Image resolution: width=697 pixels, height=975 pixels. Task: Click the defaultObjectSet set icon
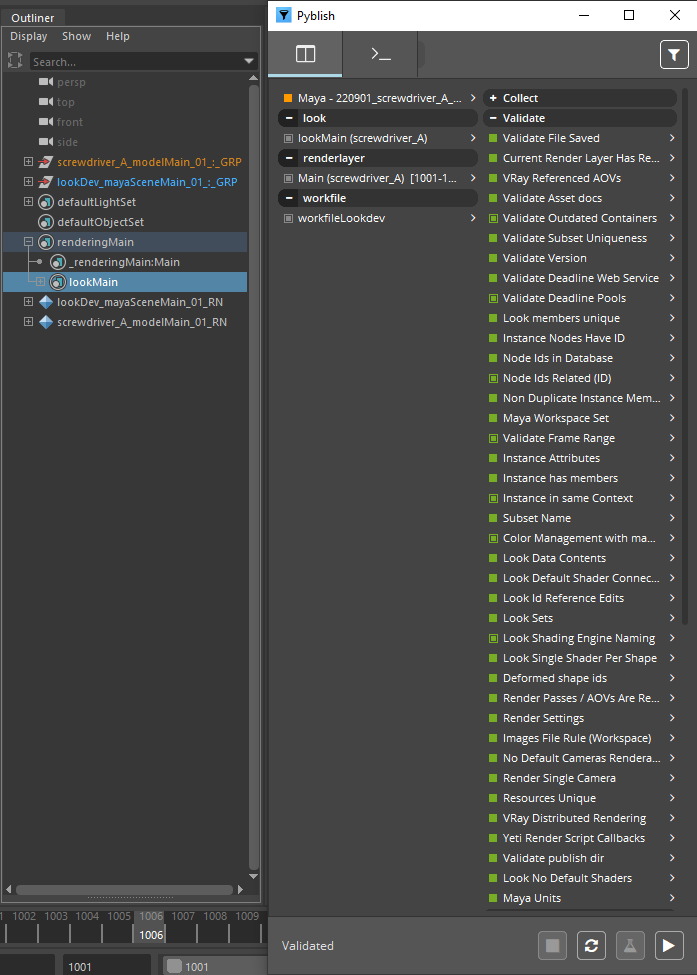pos(45,222)
